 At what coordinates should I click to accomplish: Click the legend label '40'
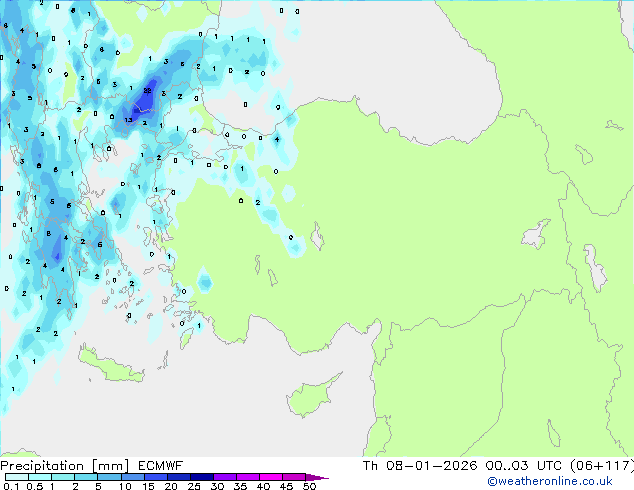(263, 486)
